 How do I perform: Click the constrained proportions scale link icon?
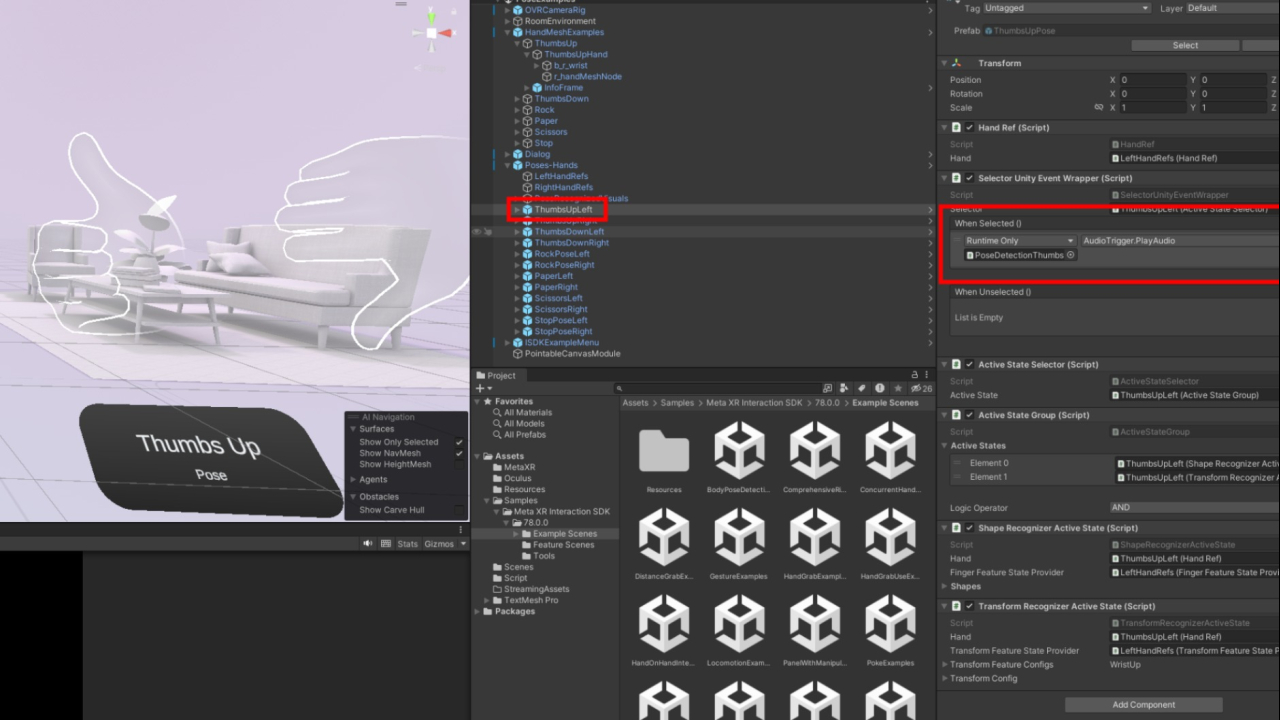pos(1099,108)
